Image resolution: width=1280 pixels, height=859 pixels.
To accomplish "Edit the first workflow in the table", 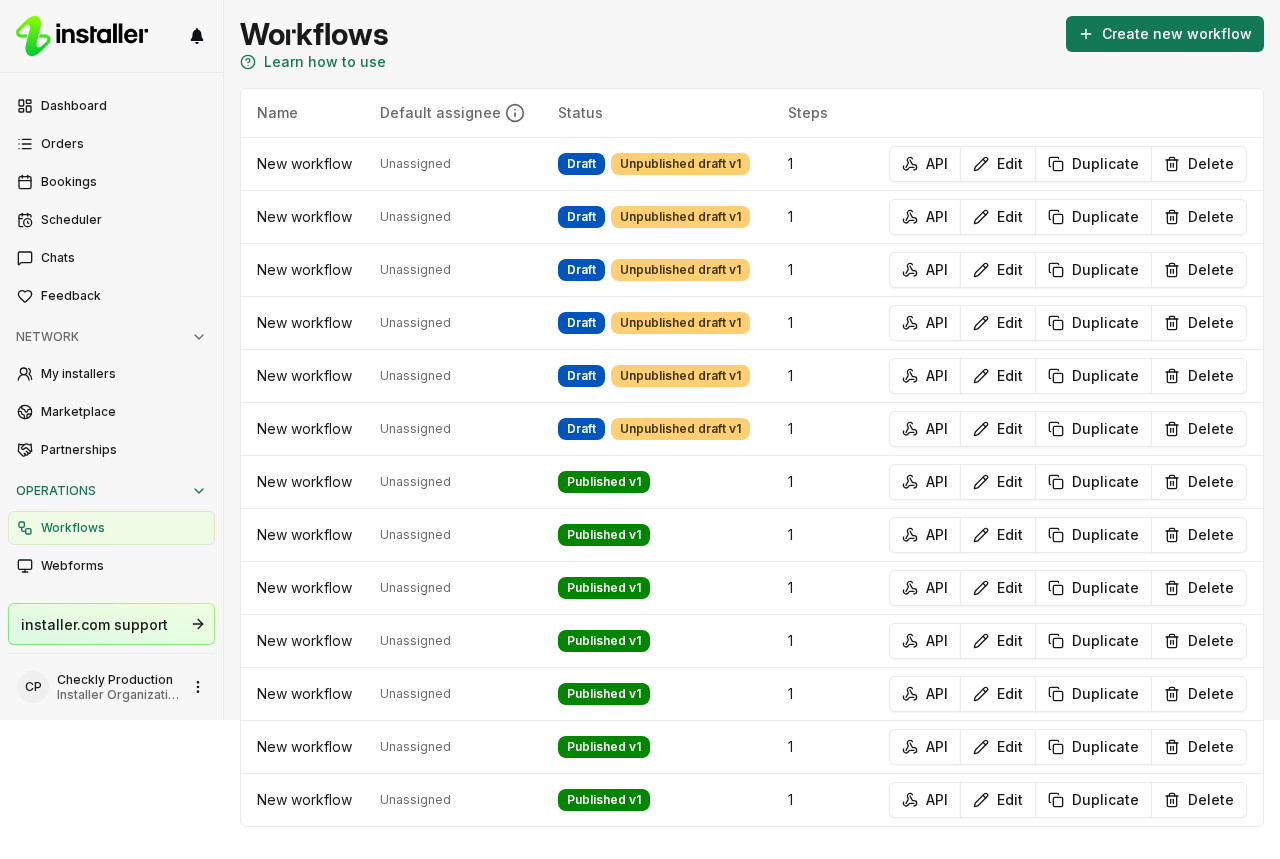I will 998,164.
